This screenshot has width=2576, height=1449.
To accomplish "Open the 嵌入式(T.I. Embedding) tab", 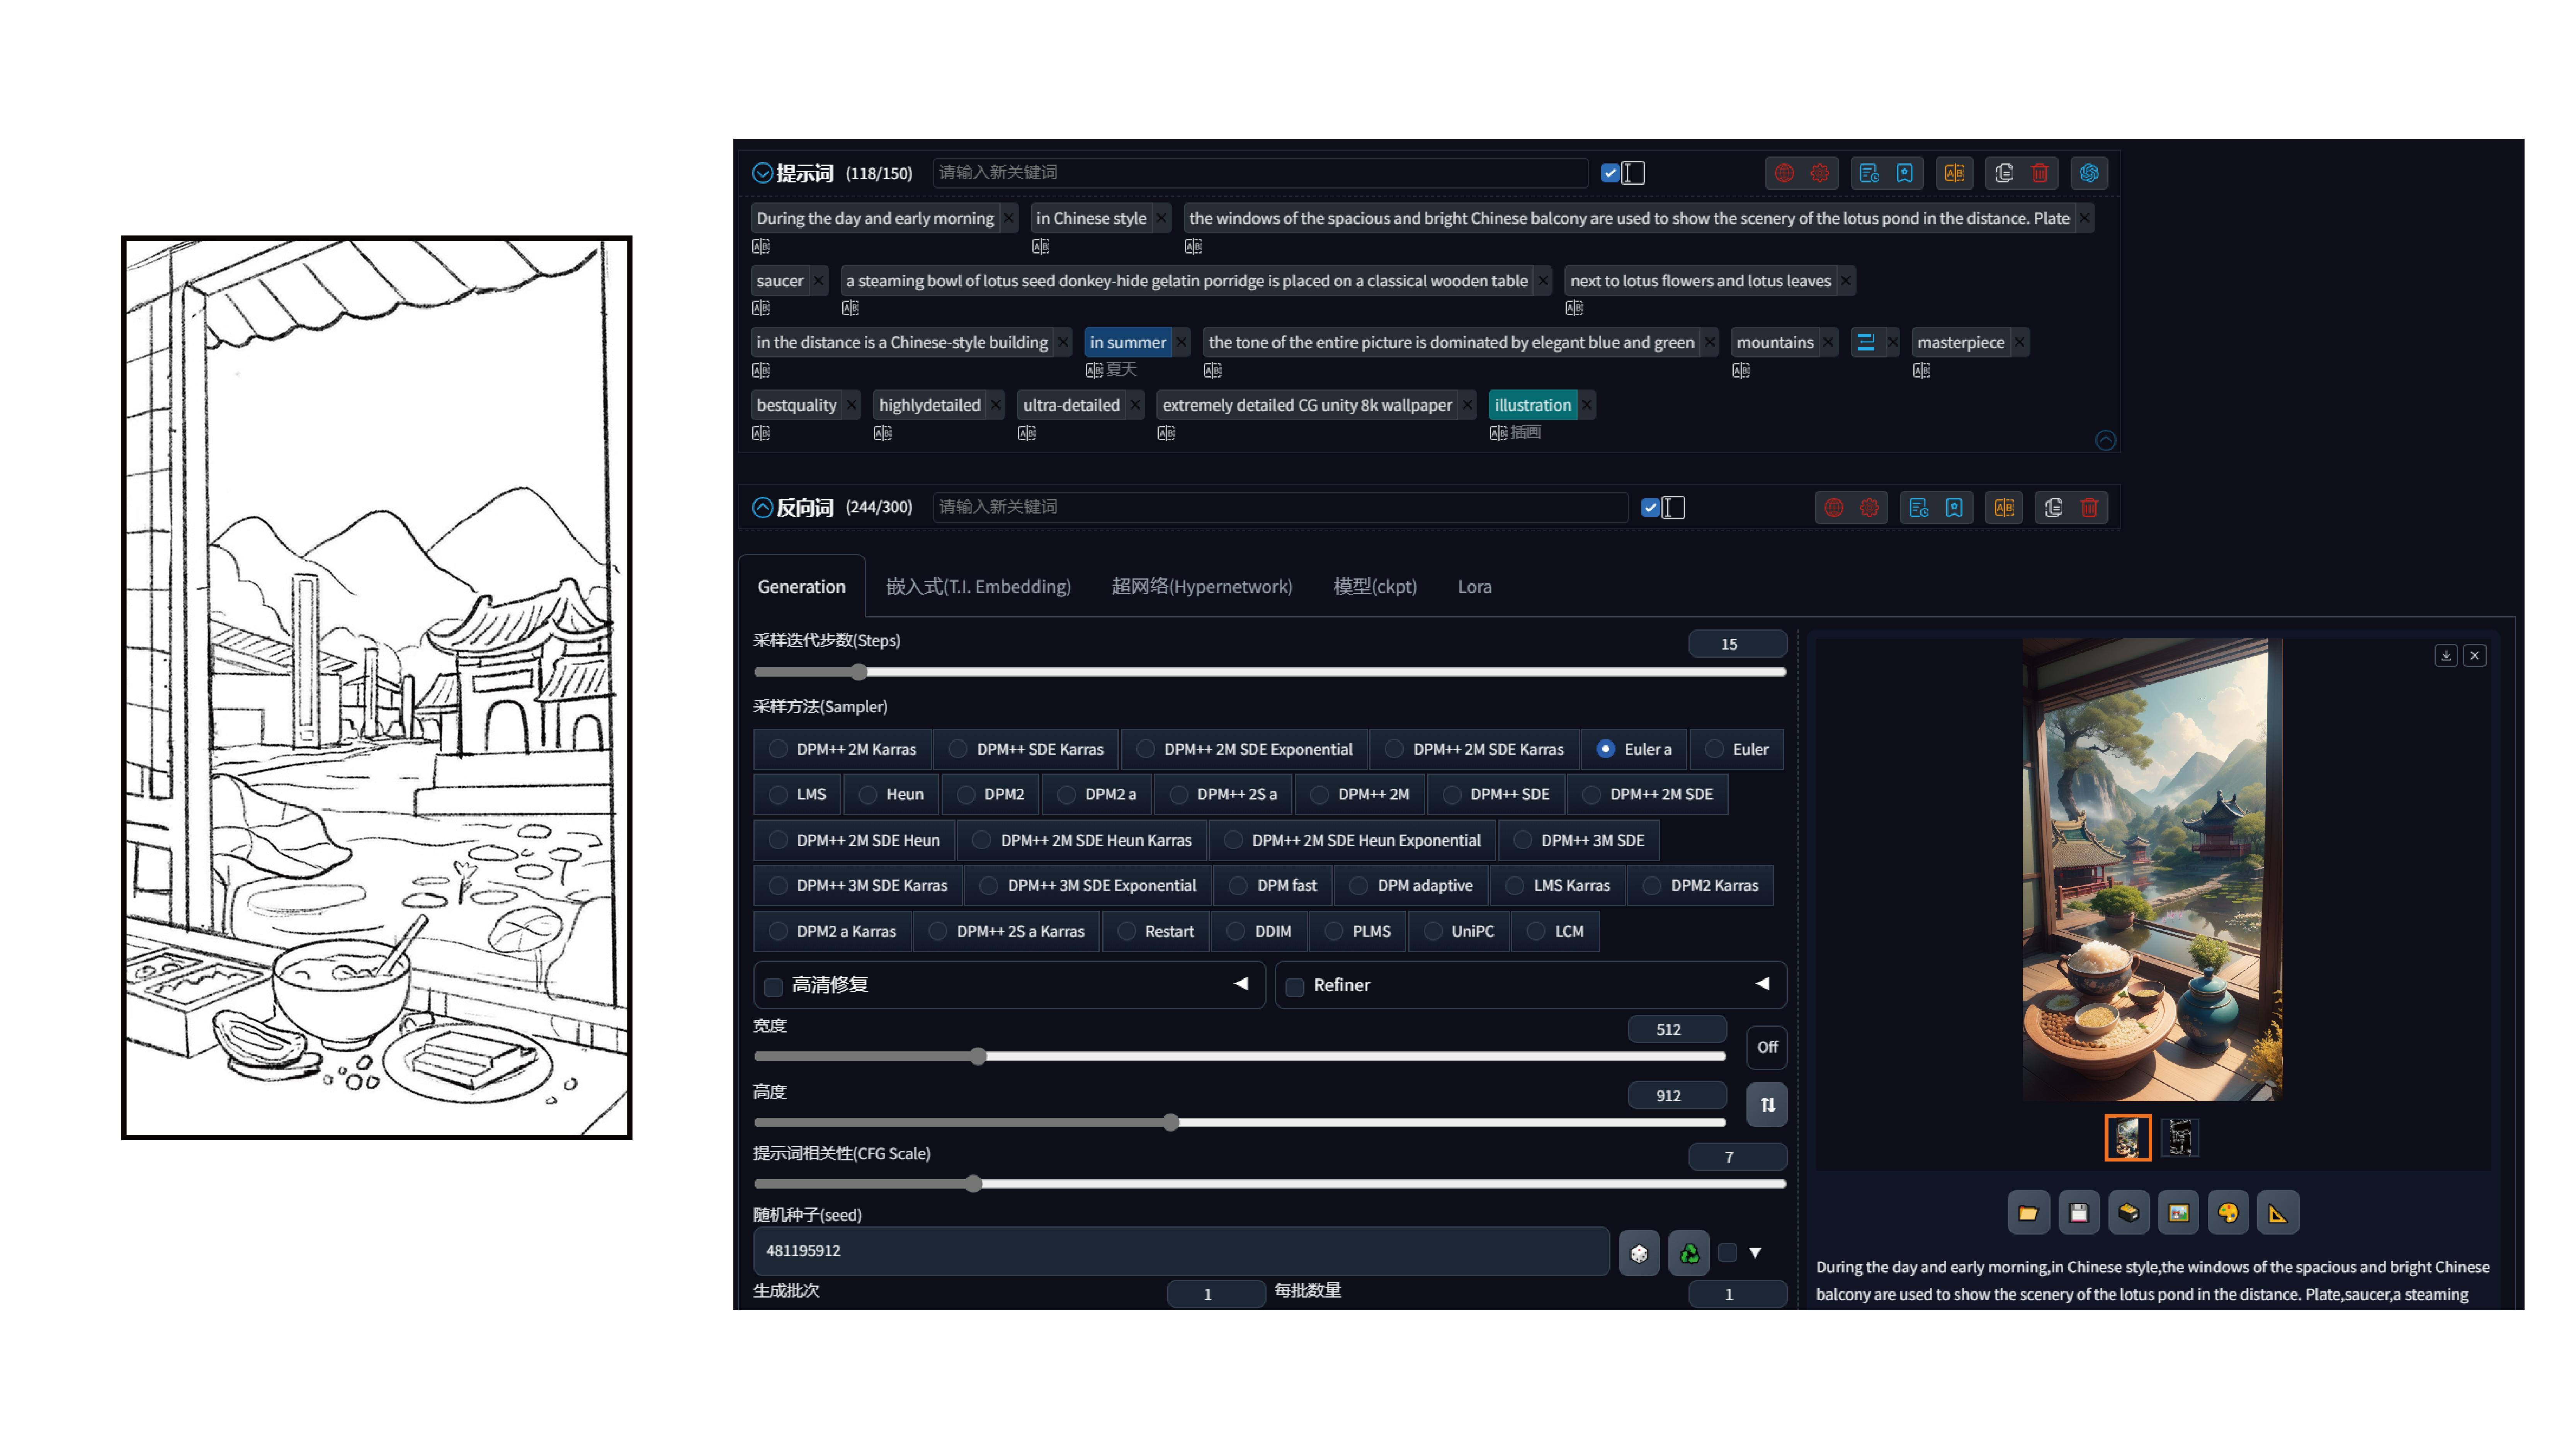I will 978,587.
